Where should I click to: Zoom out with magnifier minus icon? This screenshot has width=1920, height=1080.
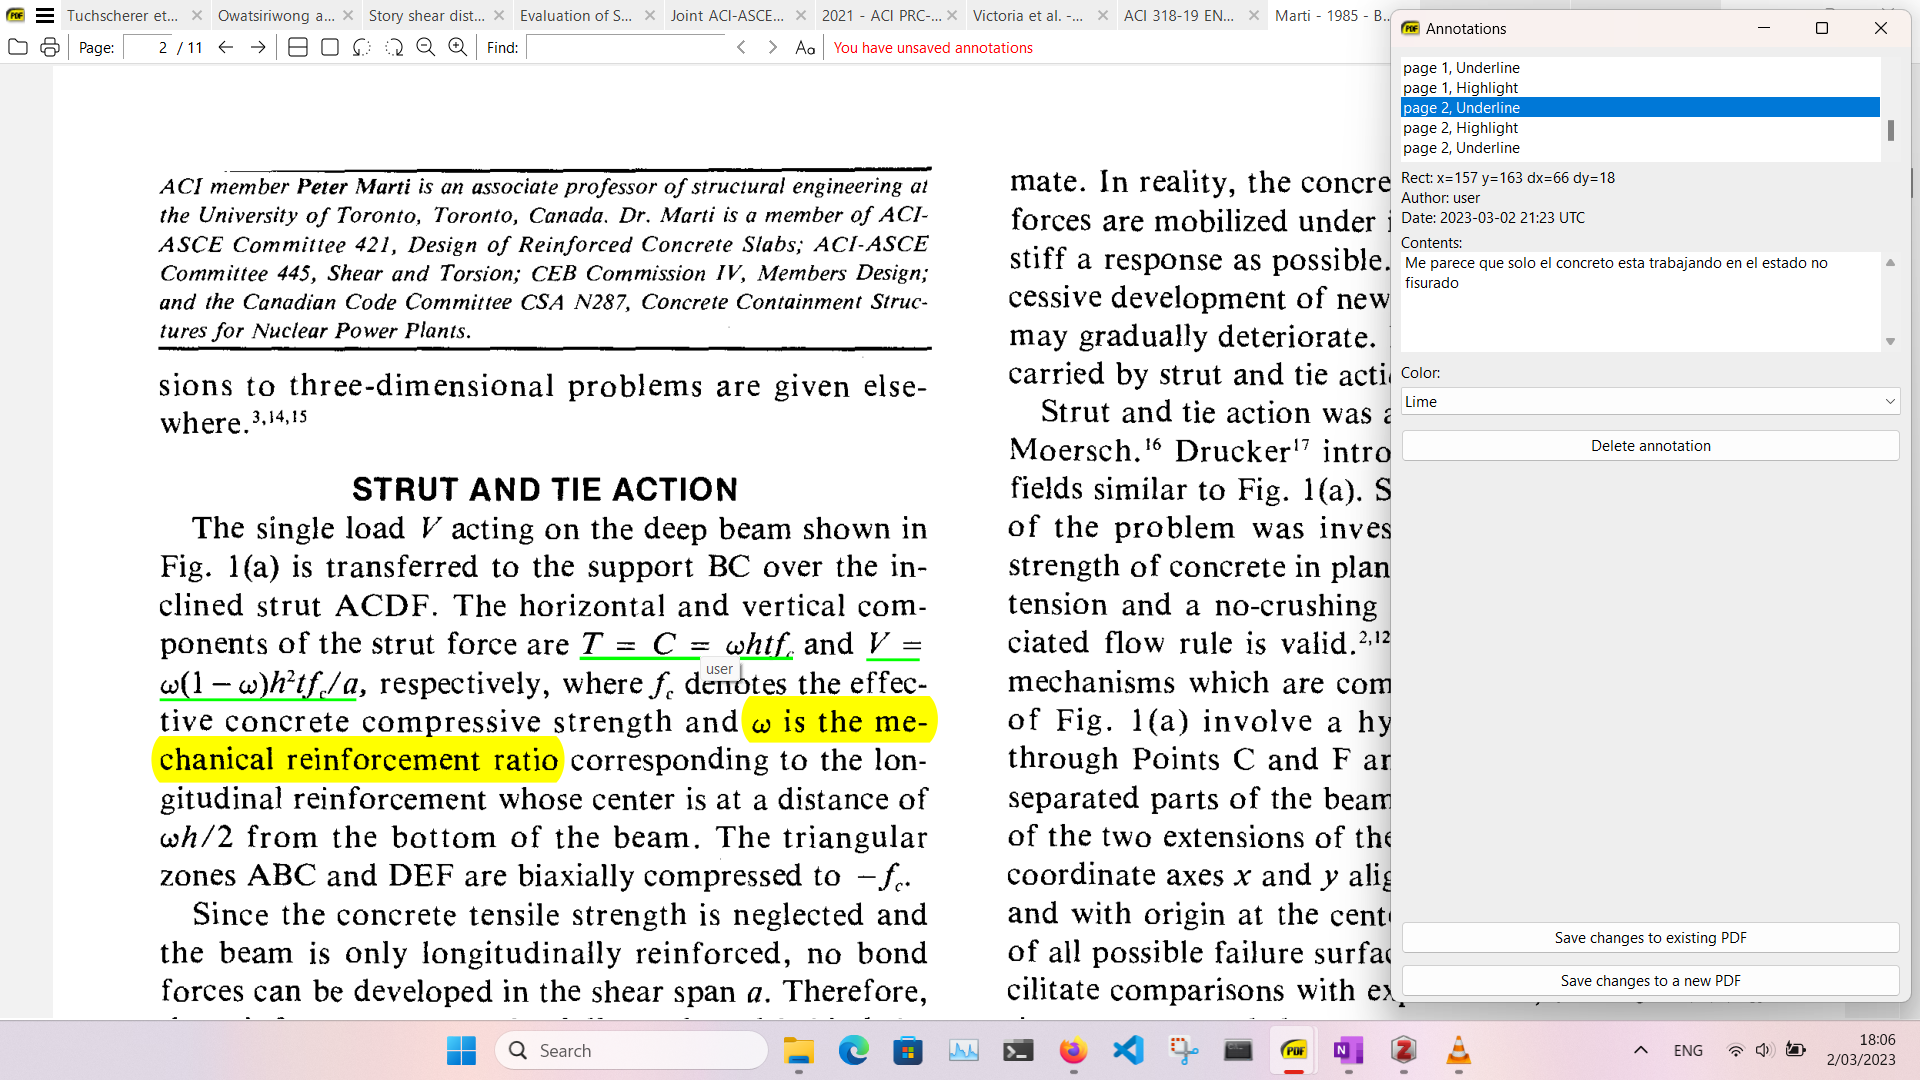pos(426,47)
